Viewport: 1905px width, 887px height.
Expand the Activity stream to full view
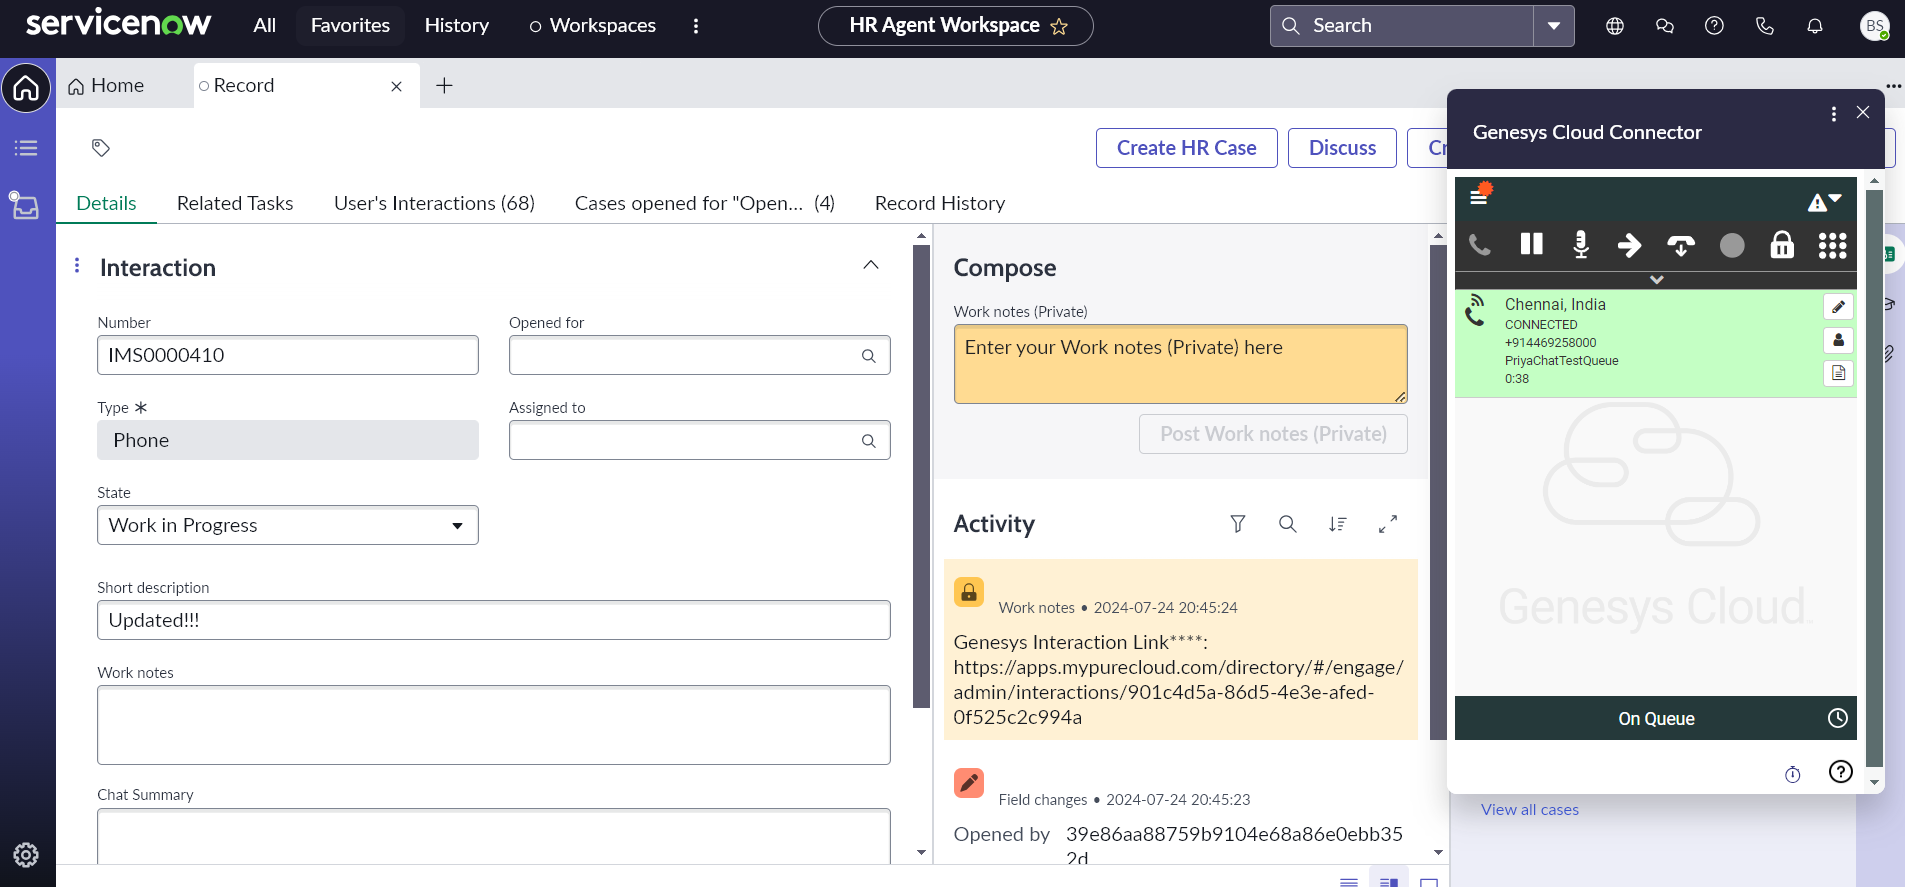(x=1388, y=524)
